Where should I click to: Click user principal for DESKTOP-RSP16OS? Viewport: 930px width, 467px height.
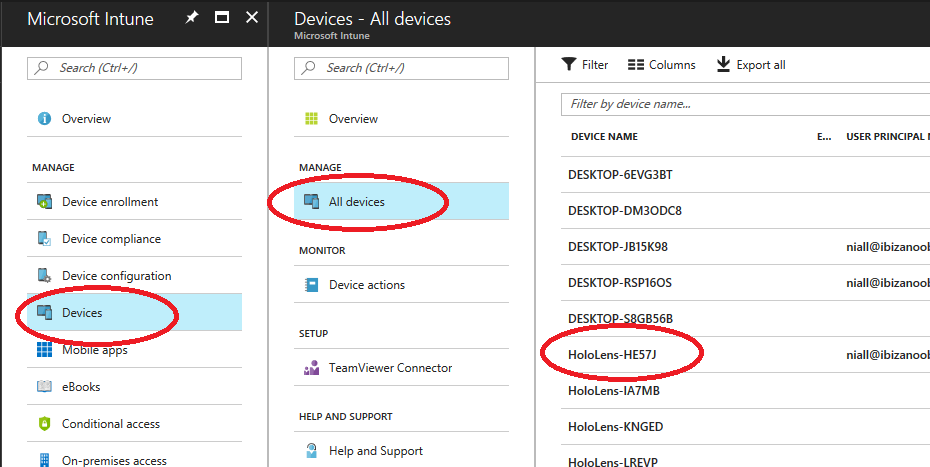pyautogui.click(x=888, y=282)
